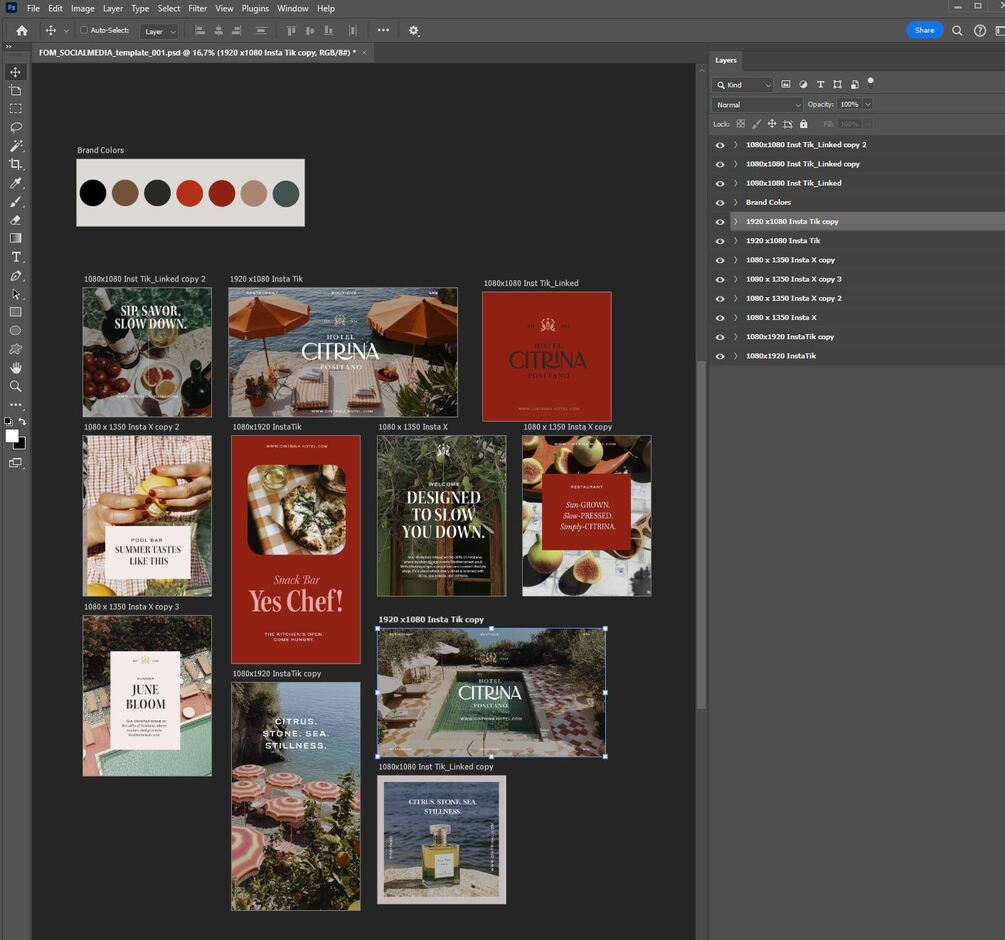The image size is (1005, 940).
Task: Open the layer filter Kind dropdown
Action: point(743,85)
